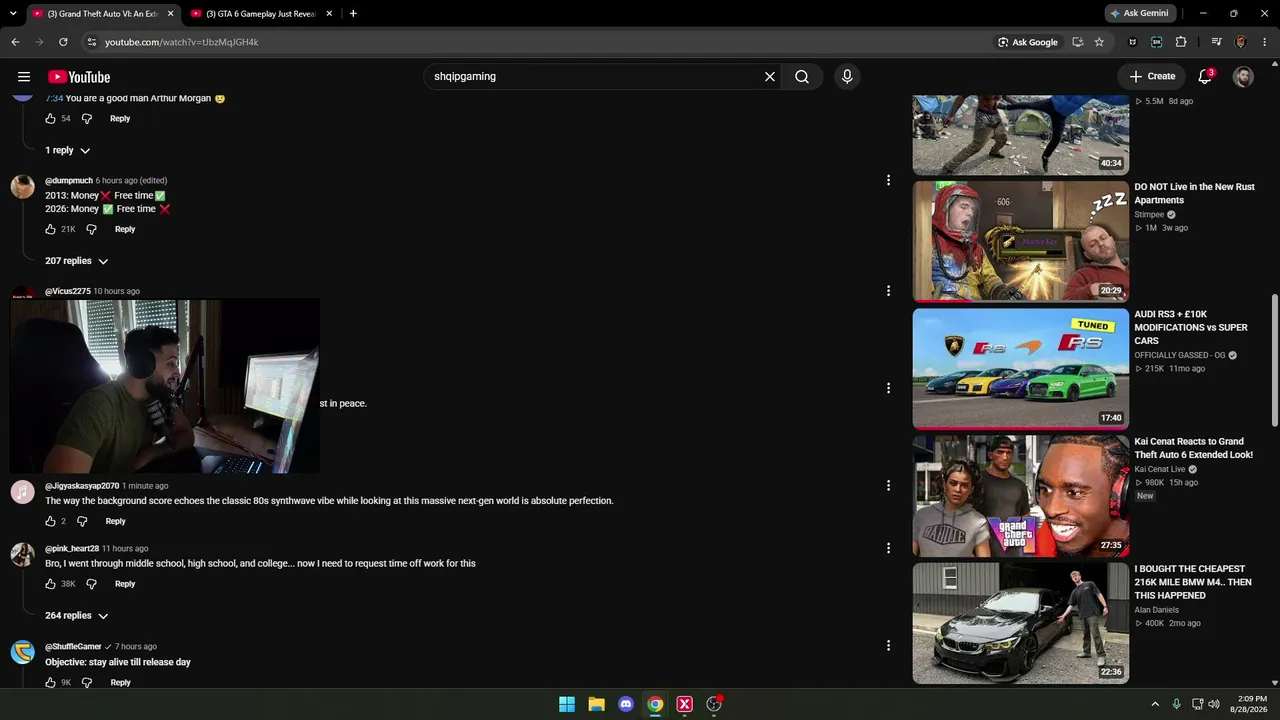
Task: Click the magnifying glass search button
Action: point(802,77)
